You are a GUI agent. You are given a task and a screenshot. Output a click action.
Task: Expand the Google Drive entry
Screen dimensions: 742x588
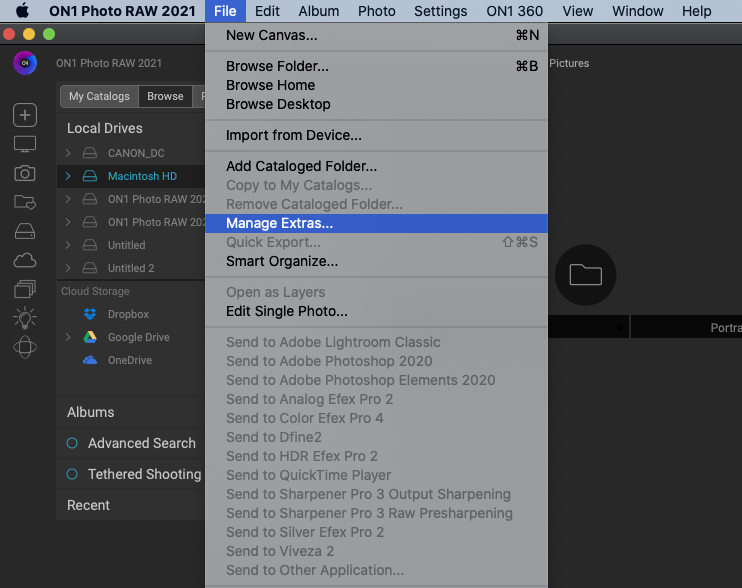tap(68, 337)
